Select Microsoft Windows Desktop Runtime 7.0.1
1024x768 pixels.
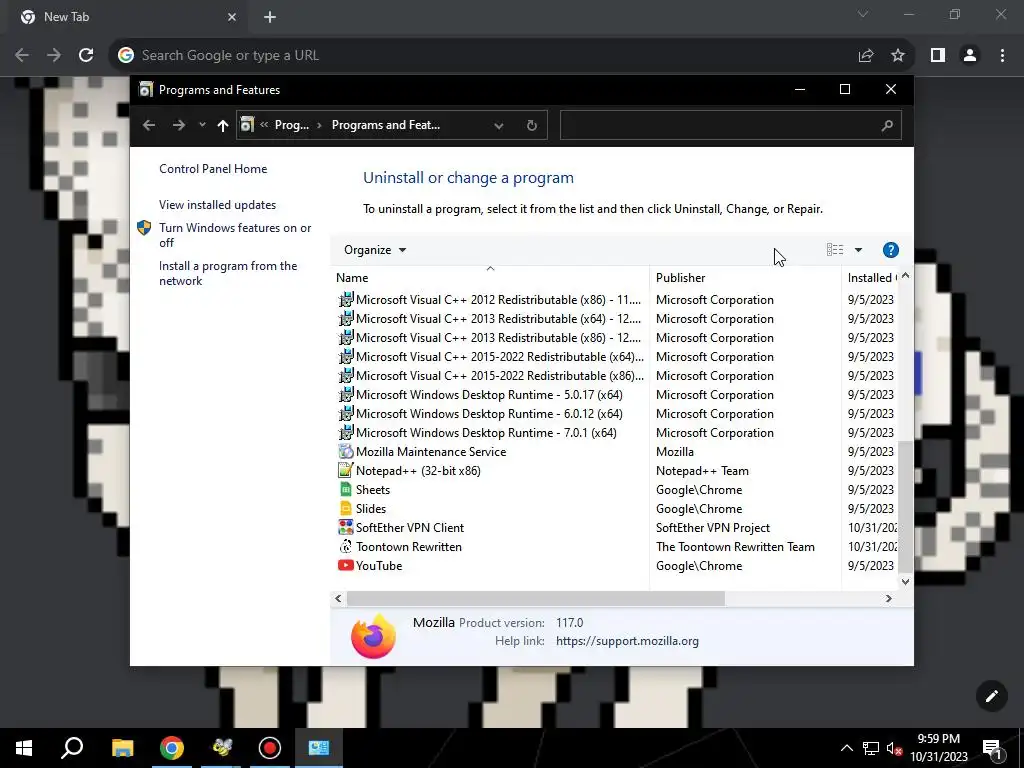(477, 432)
